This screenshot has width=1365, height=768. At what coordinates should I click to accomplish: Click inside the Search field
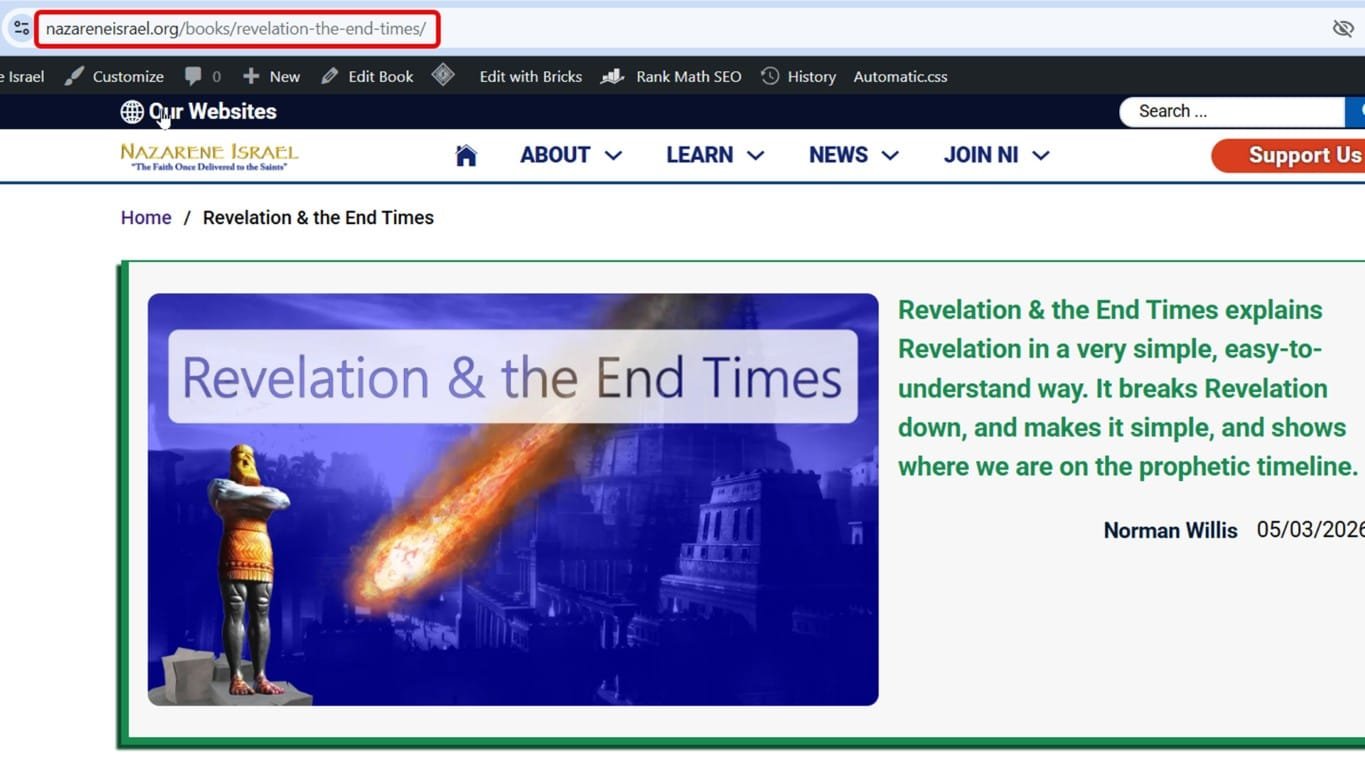pyautogui.click(x=1230, y=111)
